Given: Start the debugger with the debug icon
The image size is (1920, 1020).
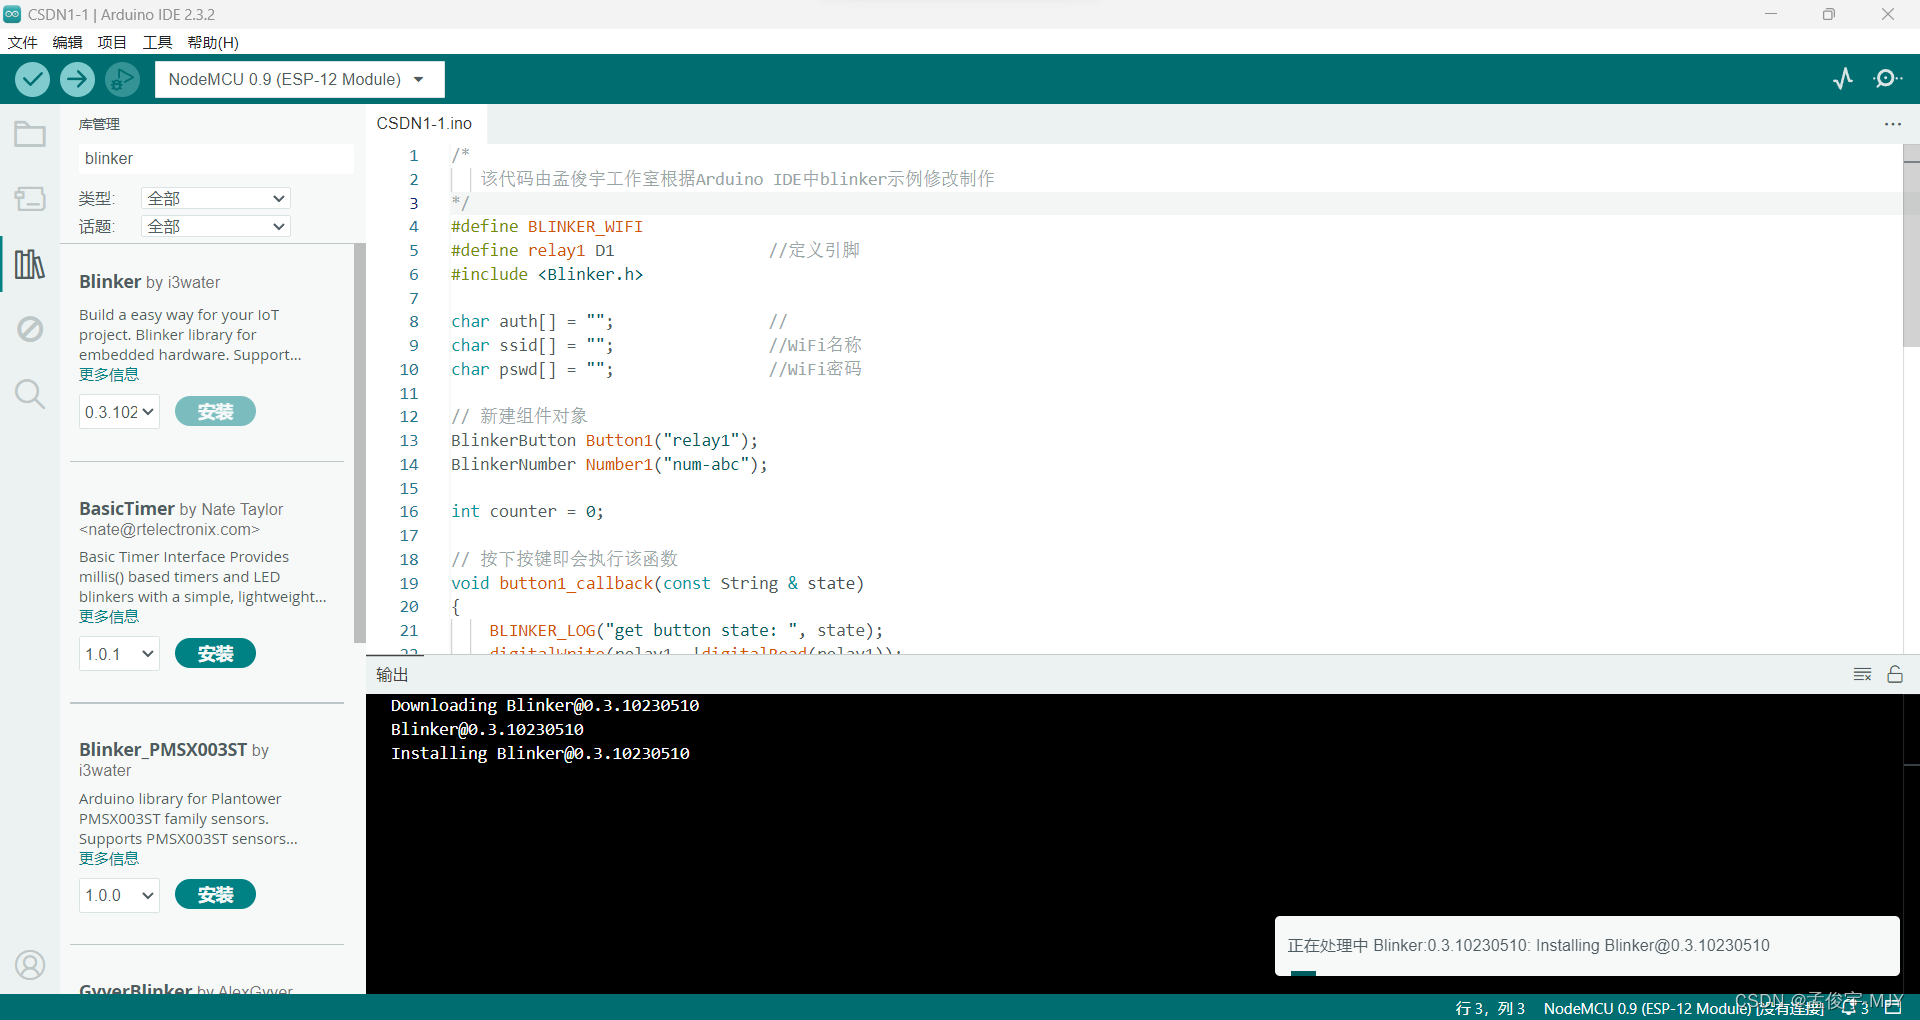Looking at the screenshot, I should click(x=122, y=79).
